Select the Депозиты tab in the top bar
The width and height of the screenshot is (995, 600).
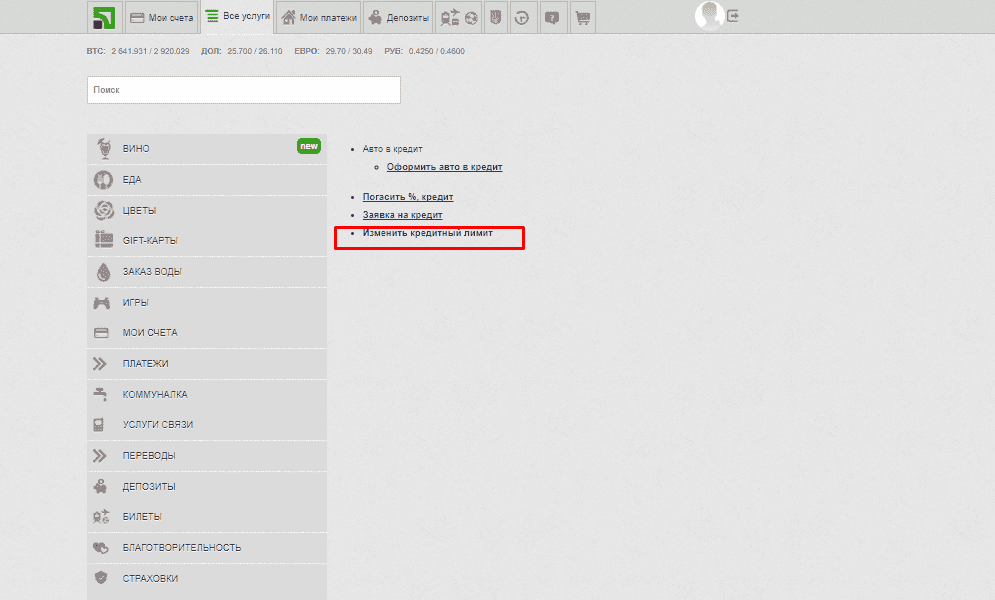(x=398, y=17)
